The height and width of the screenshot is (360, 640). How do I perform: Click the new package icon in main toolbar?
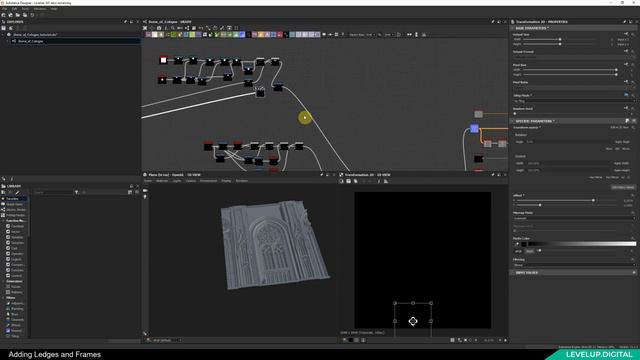pyautogui.click(x=4, y=15)
